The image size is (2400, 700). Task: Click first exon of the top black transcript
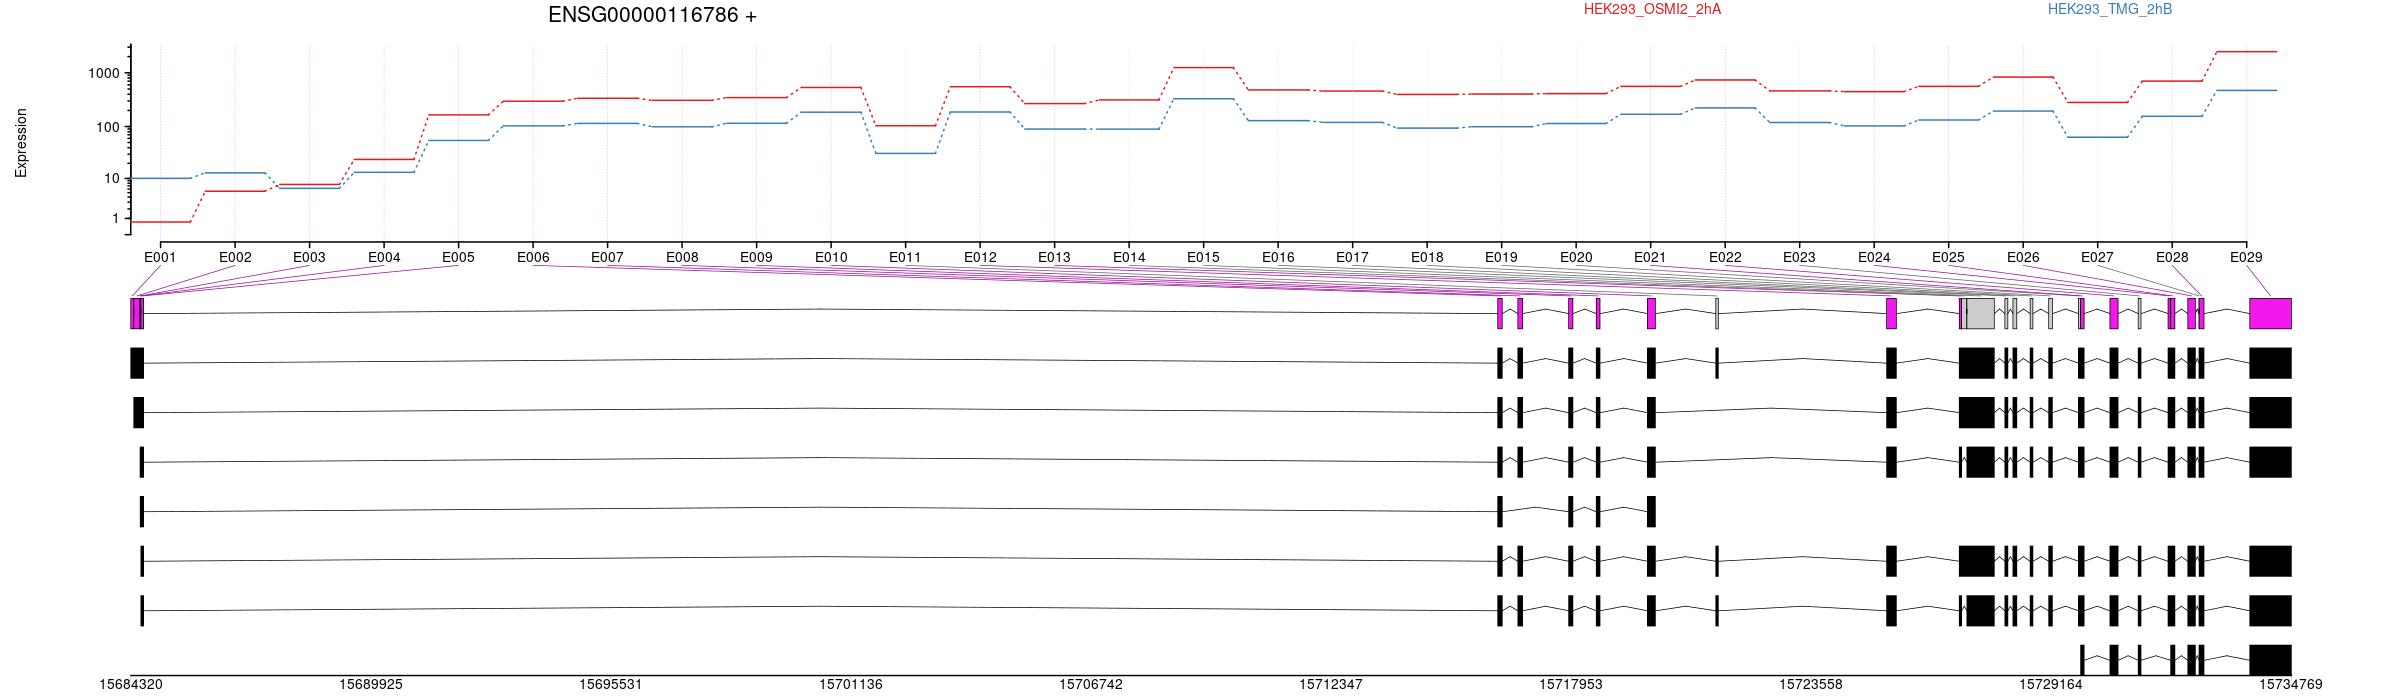pos(137,363)
